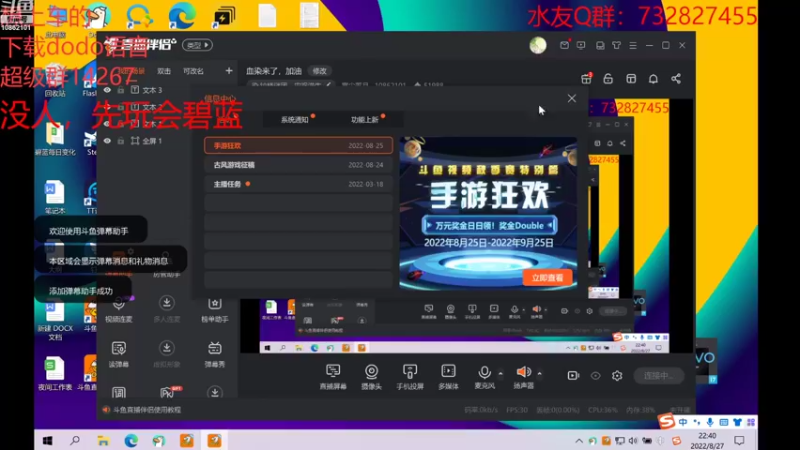The image size is (800, 450).
Task: Toggle lock on 文本 3 layer
Action: pyautogui.click(x=121, y=90)
